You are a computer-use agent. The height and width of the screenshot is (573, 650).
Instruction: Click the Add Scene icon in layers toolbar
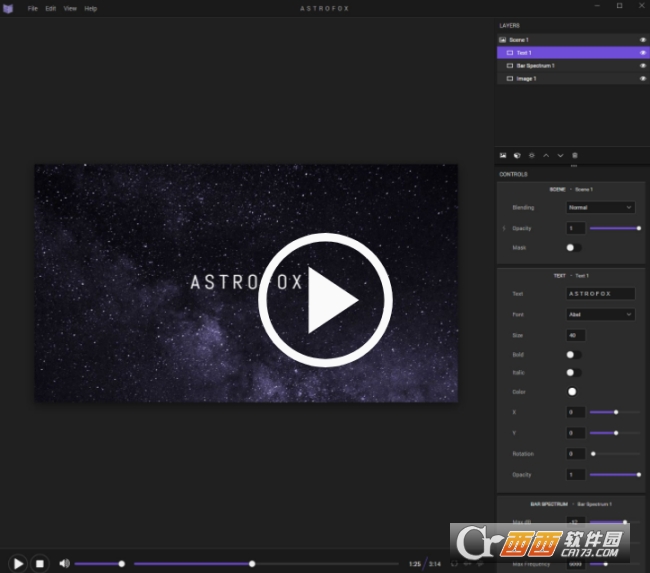(503, 155)
